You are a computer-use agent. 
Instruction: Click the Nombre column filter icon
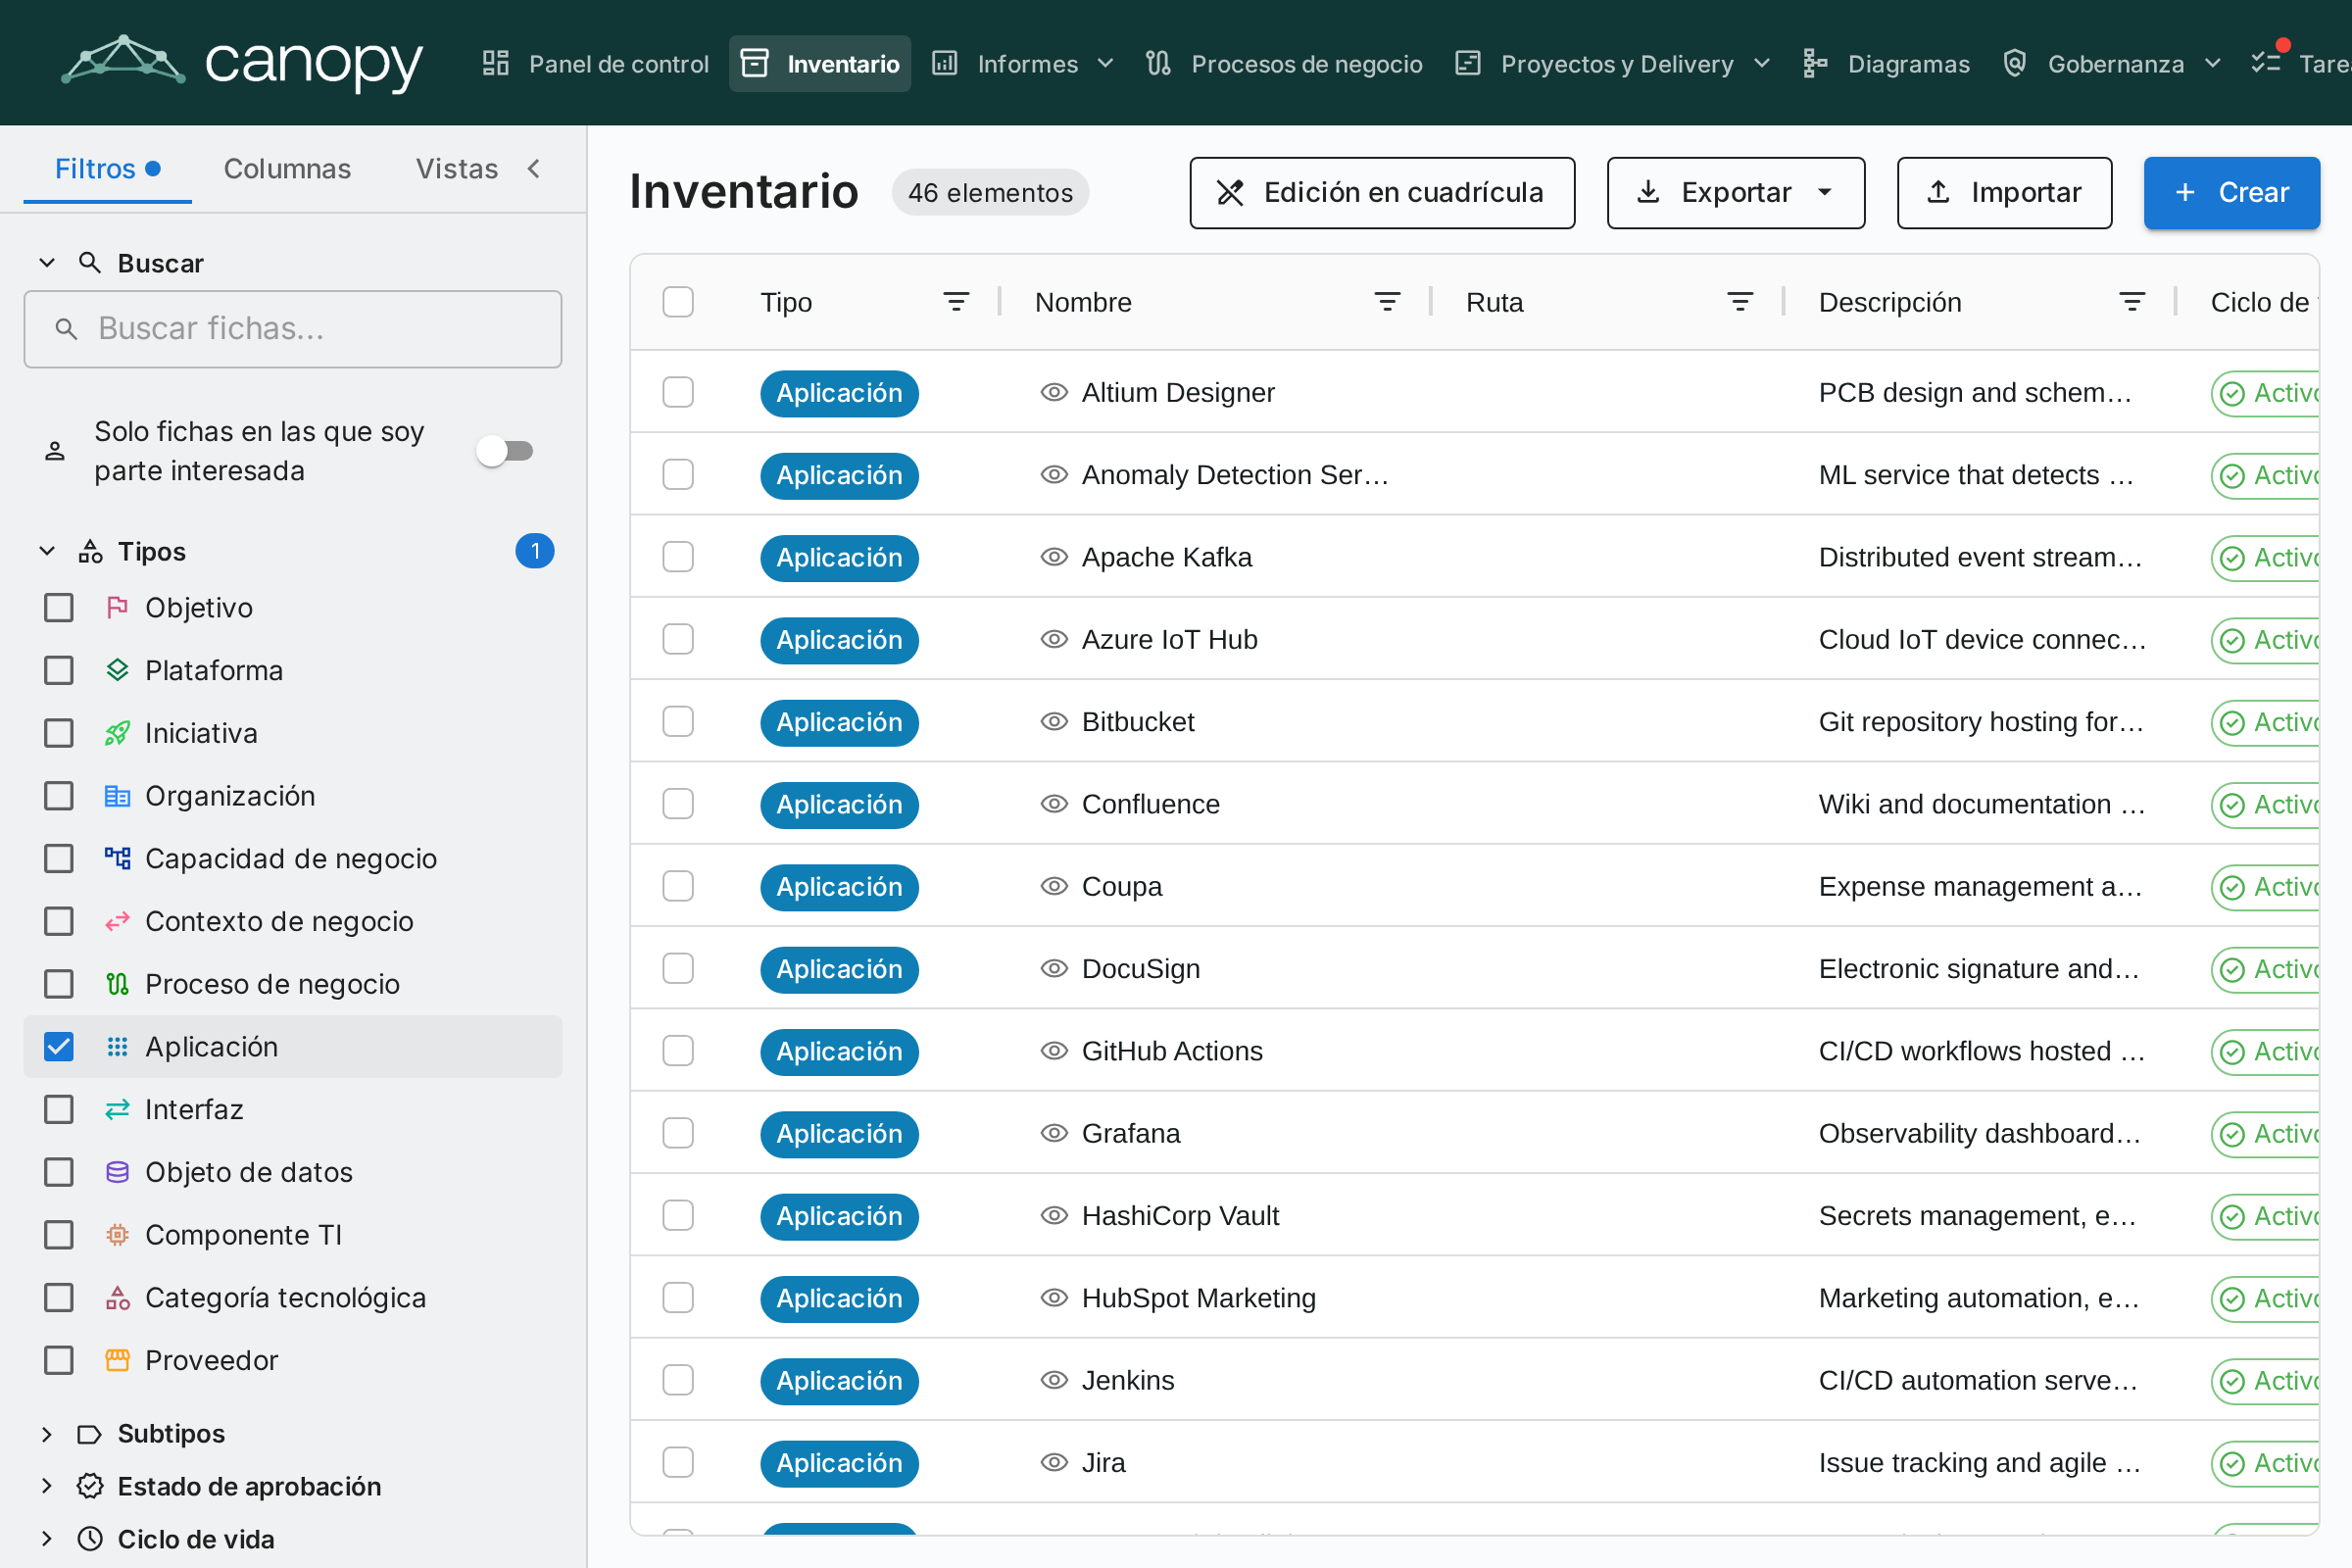click(x=1387, y=302)
